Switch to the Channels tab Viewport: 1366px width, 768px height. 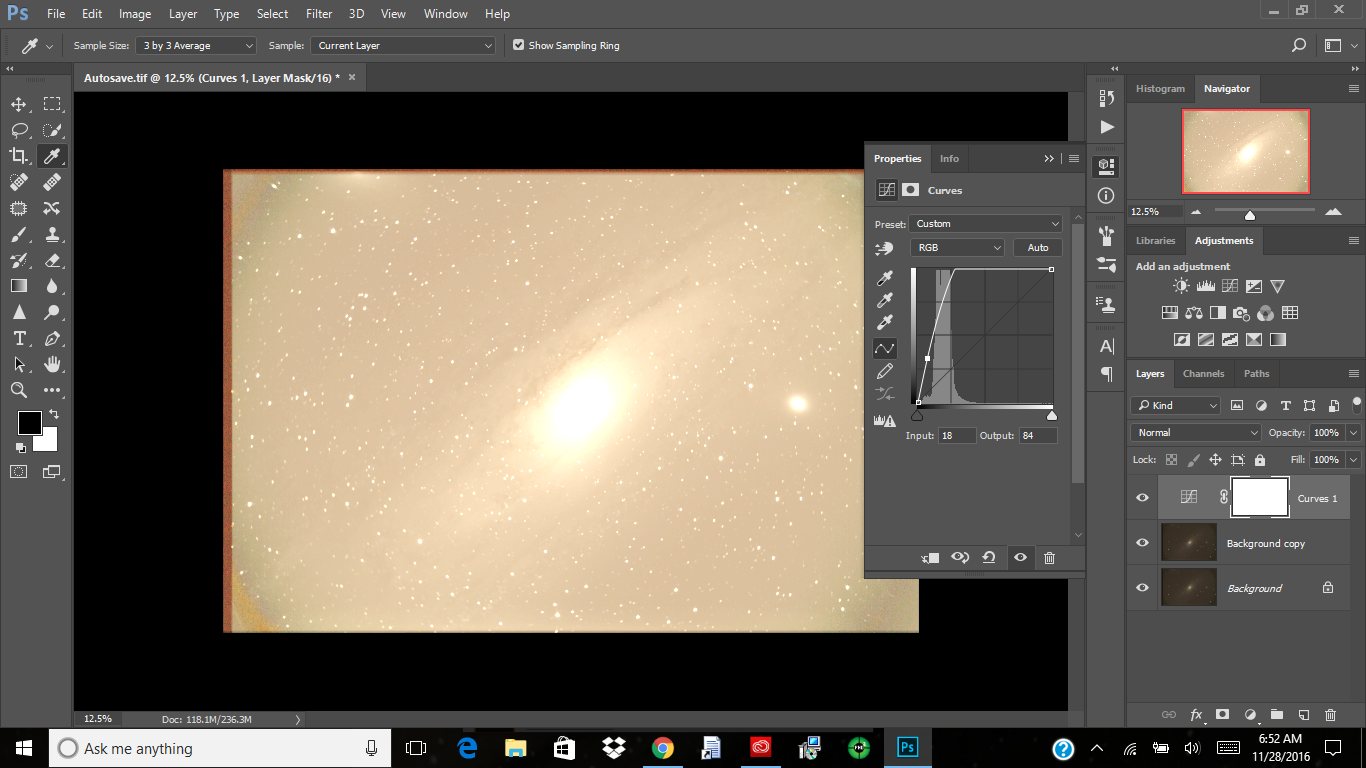tap(1203, 373)
